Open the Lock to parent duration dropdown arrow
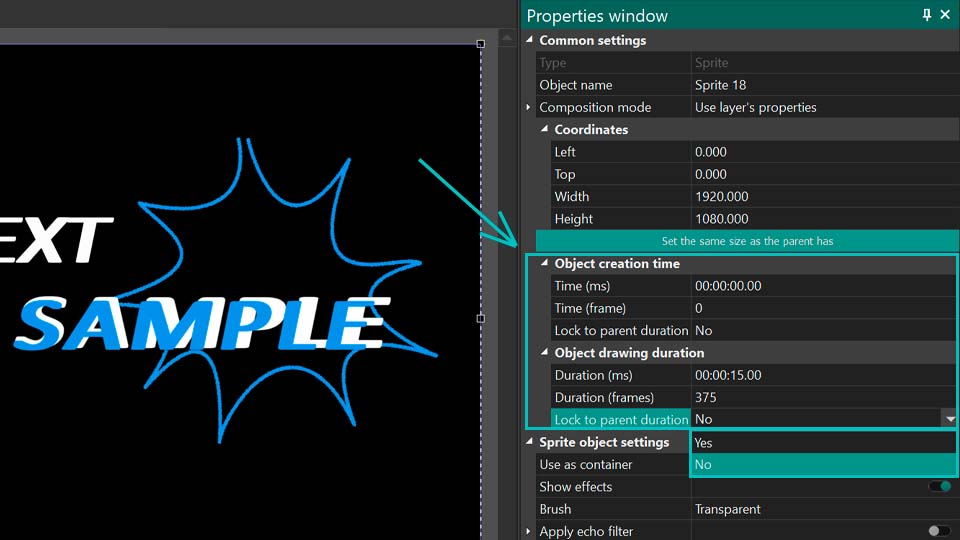960x540 pixels. pos(950,419)
